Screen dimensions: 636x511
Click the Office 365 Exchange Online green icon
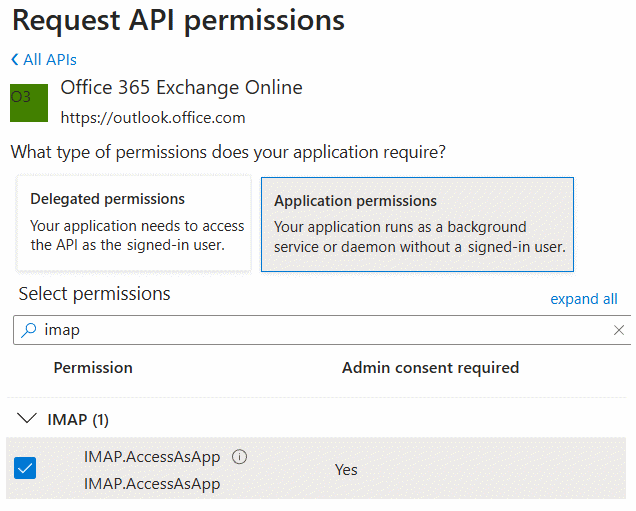point(29,103)
